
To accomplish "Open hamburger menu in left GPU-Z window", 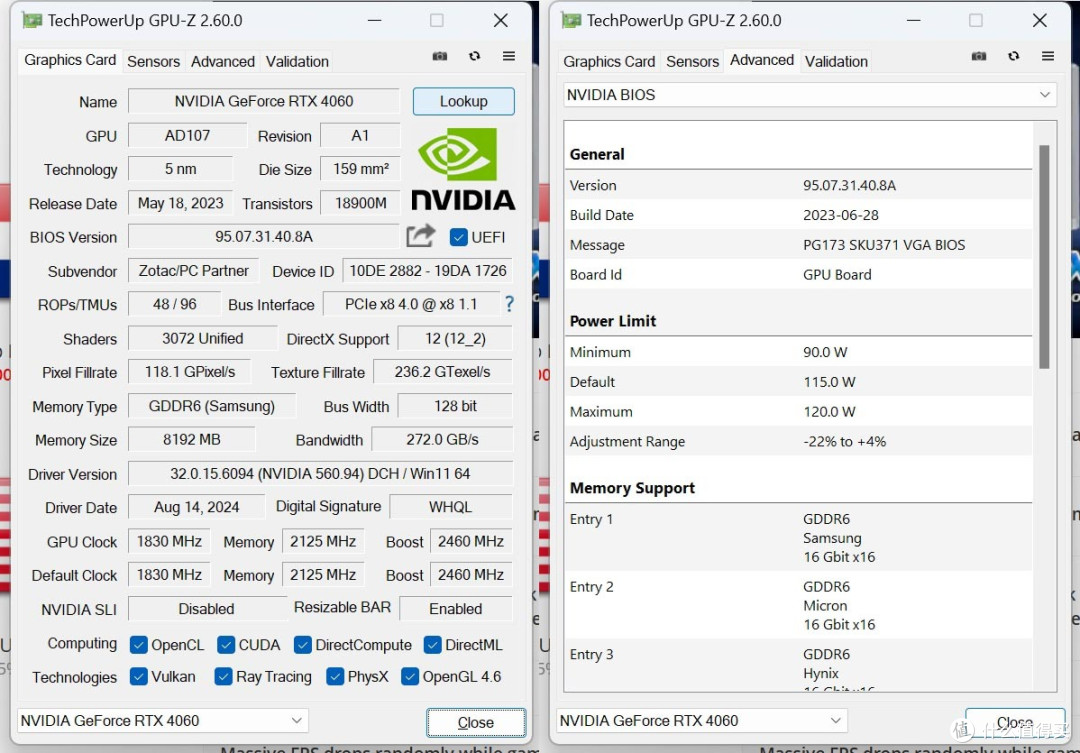I will click(x=509, y=56).
